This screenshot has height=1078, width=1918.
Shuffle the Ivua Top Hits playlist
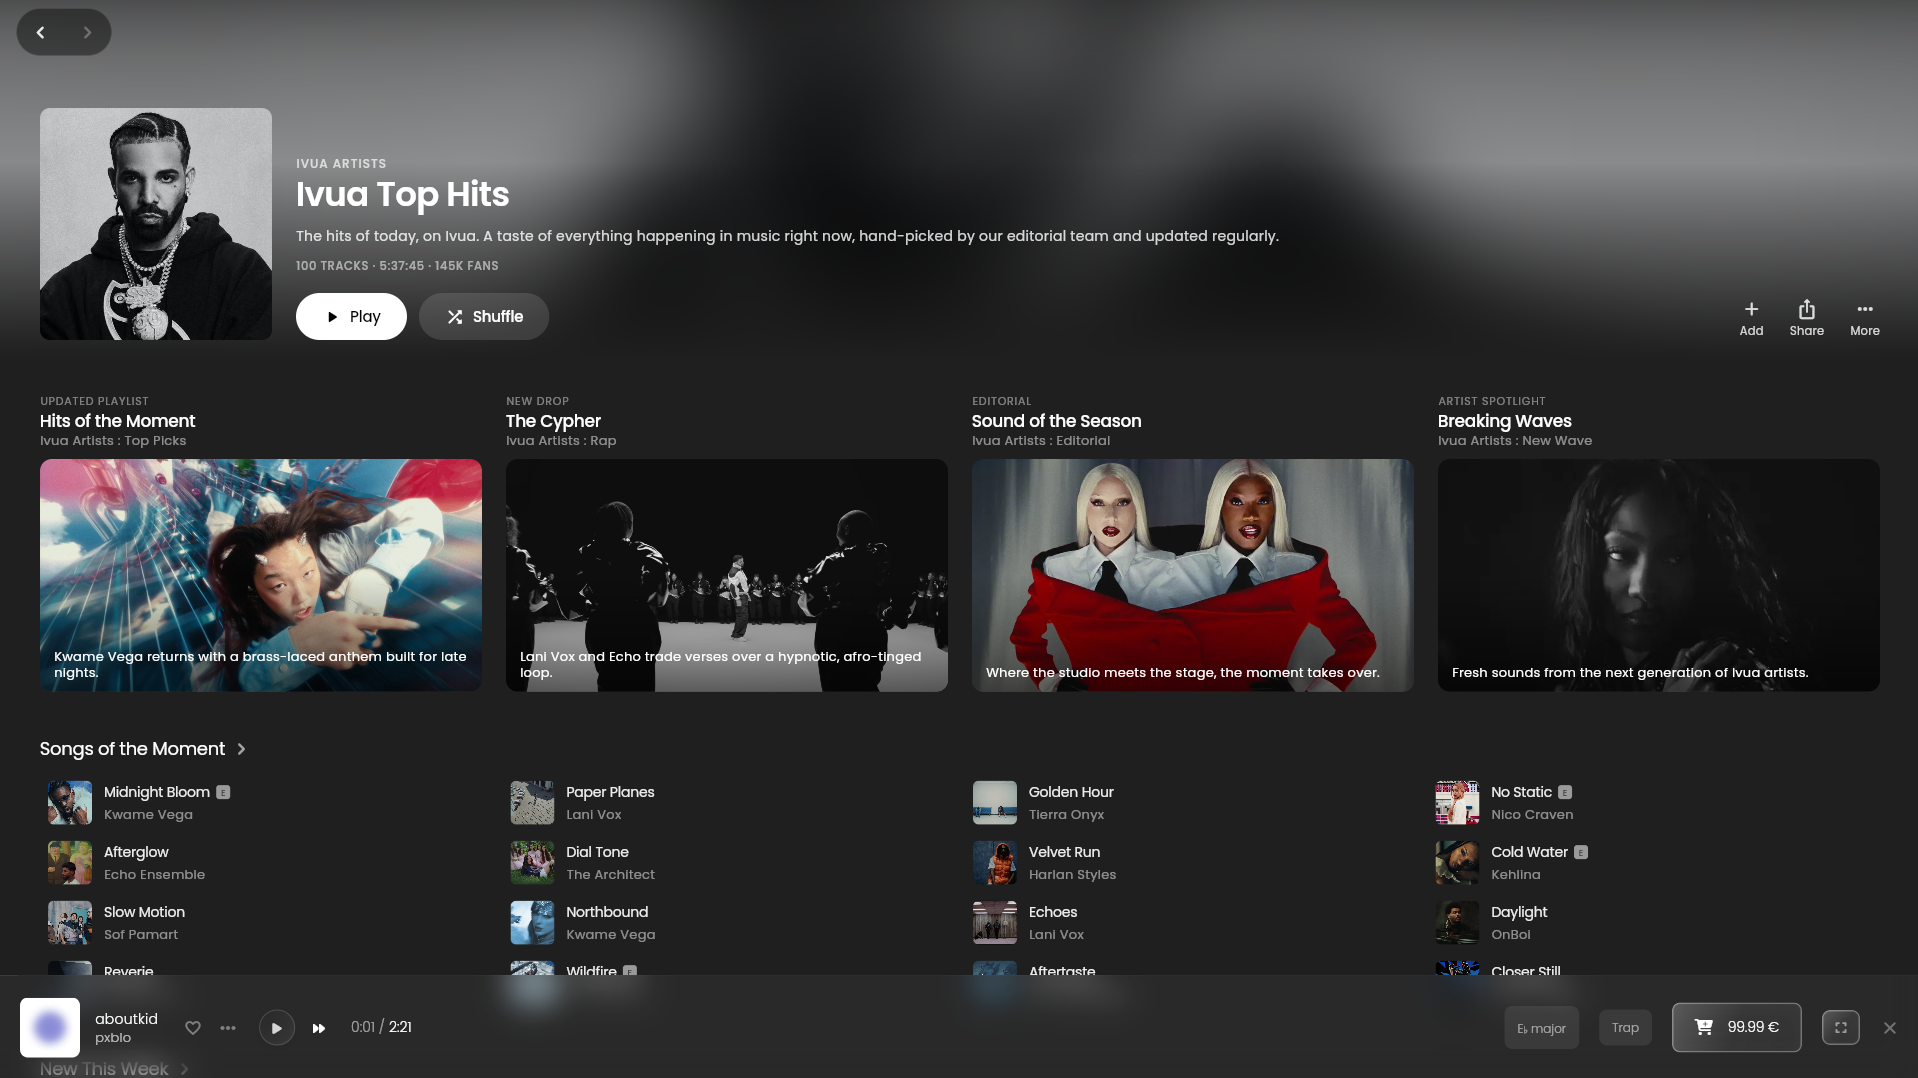coord(484,316)
